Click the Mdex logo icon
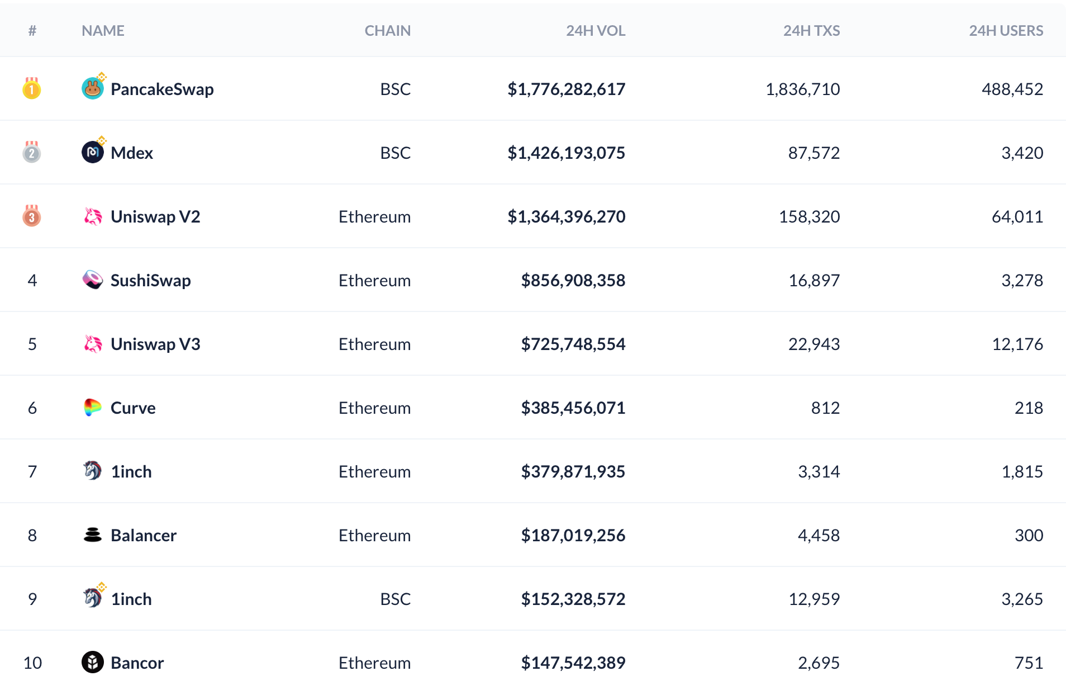1066x690 pixels. [x=92, y=152]
